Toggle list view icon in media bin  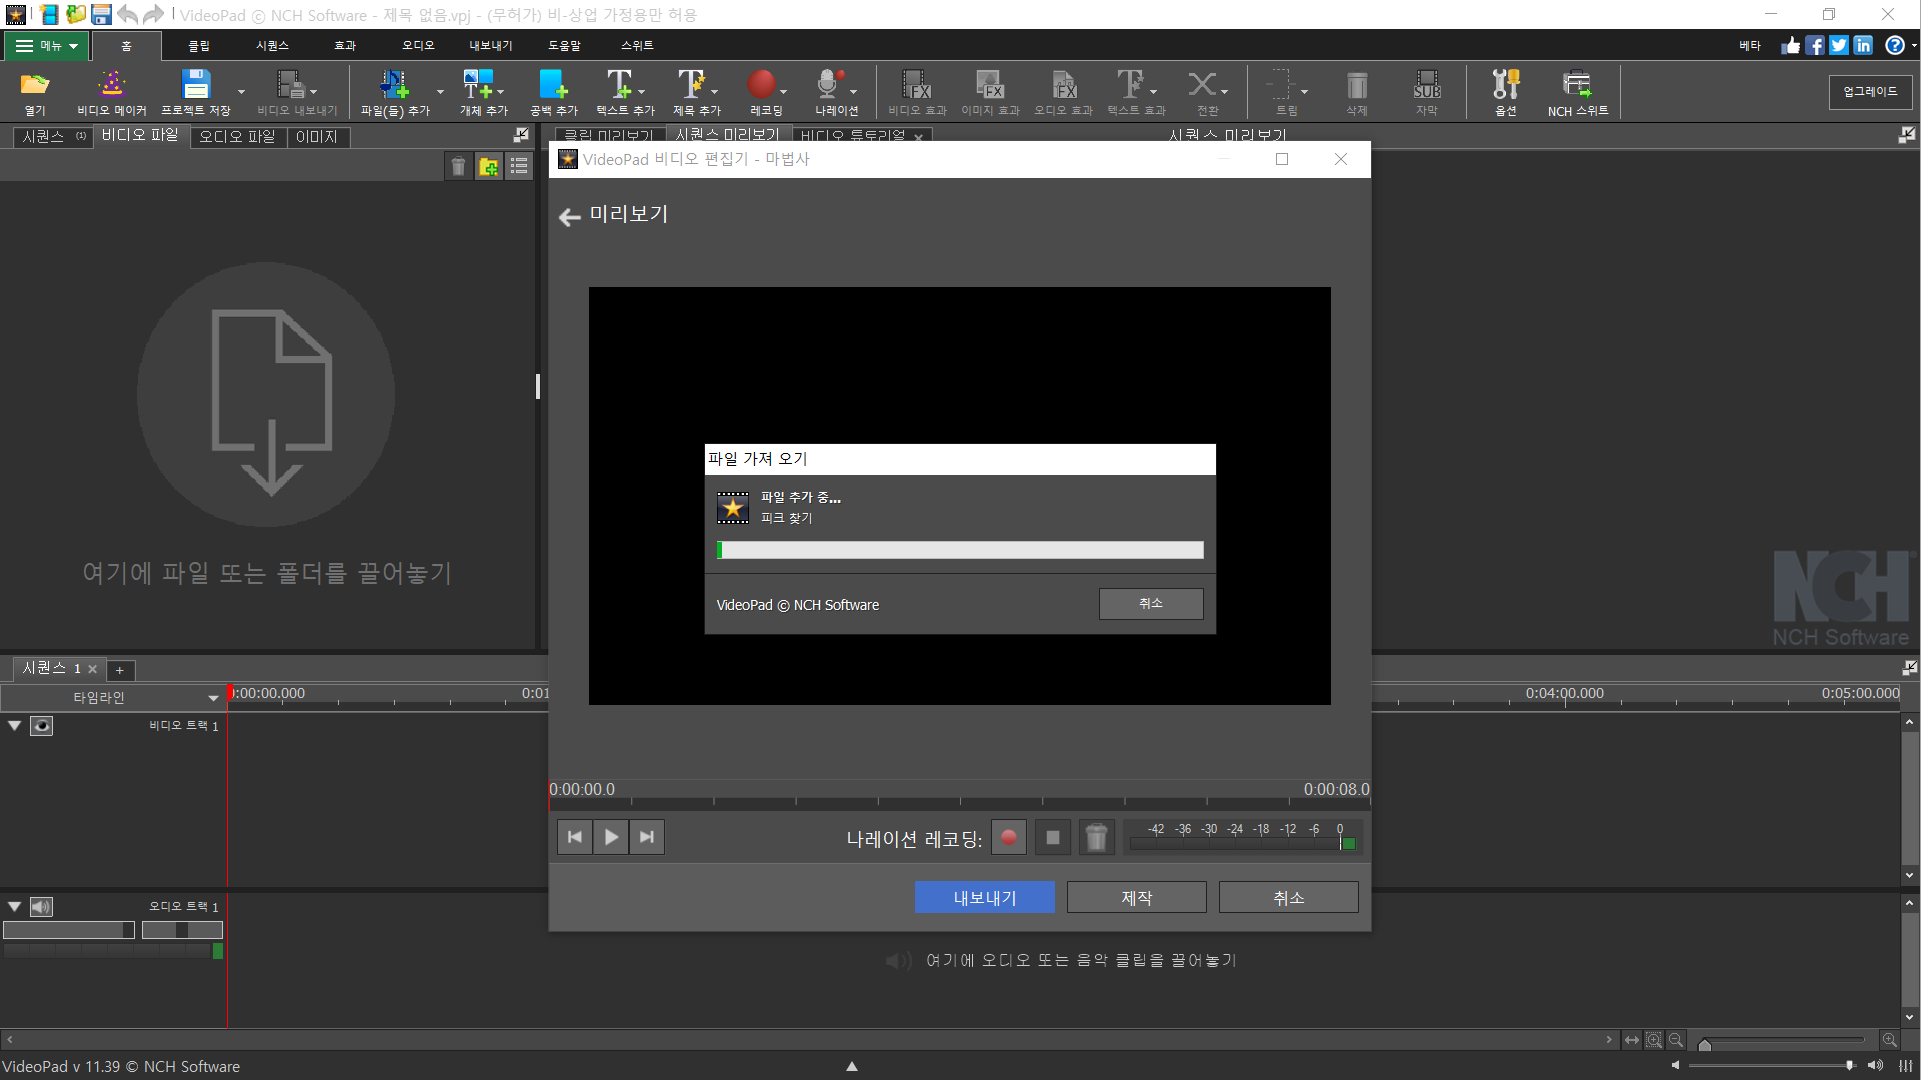[519, 167]
